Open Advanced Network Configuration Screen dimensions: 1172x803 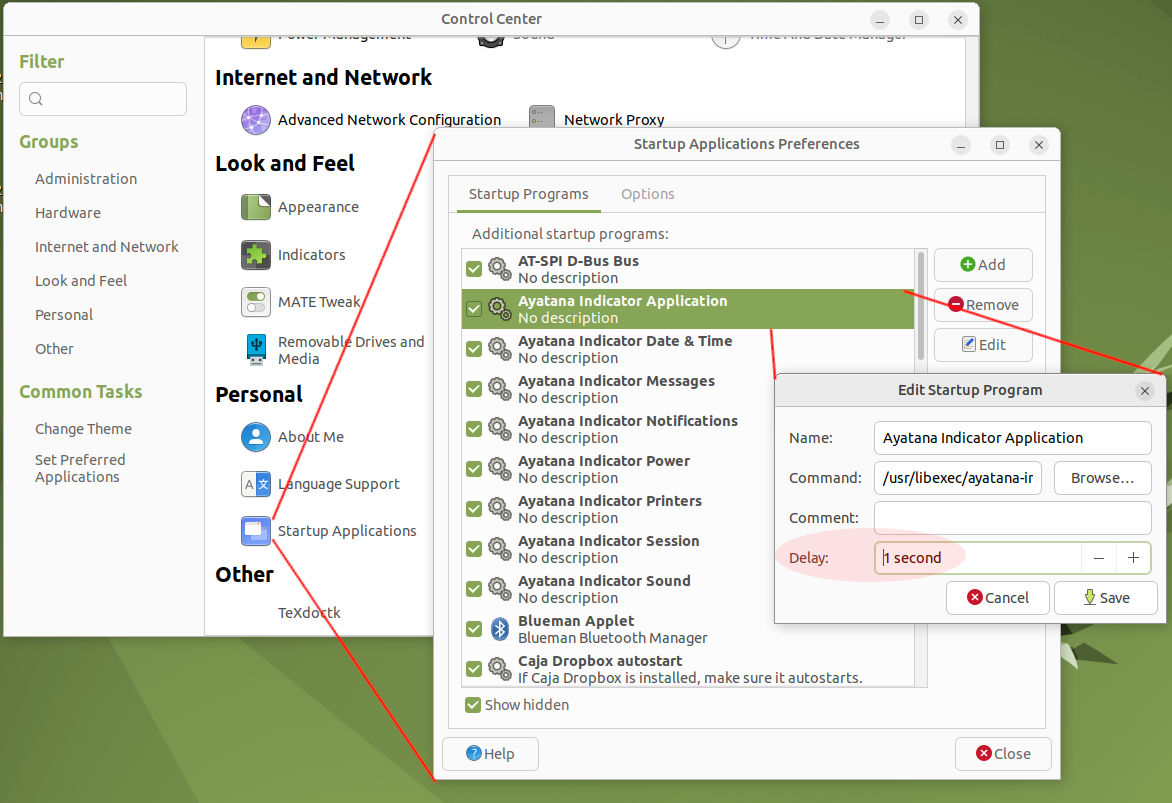coord(256,119)
